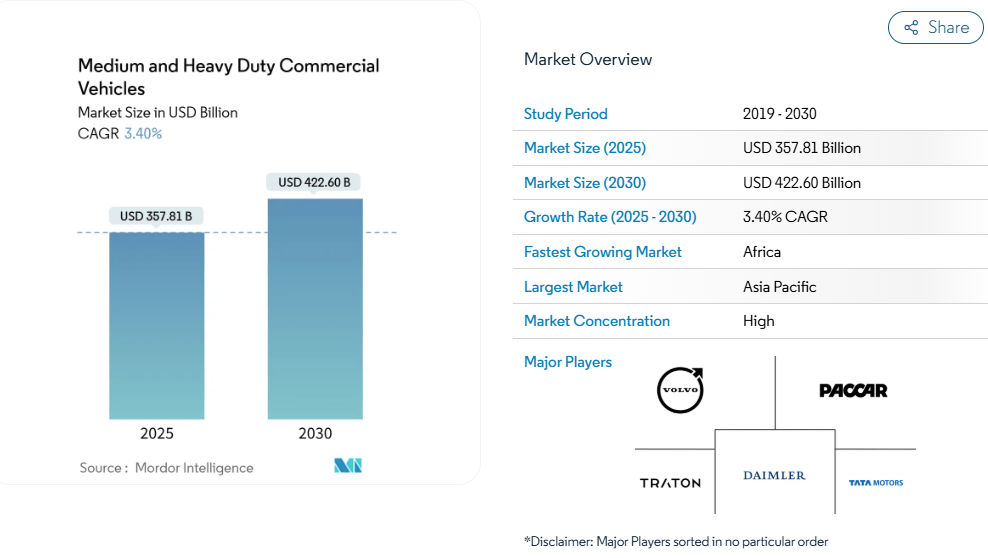Click the Traton logo
The image size is (988, 558).
pyautogui.click(x=670, y=483)
